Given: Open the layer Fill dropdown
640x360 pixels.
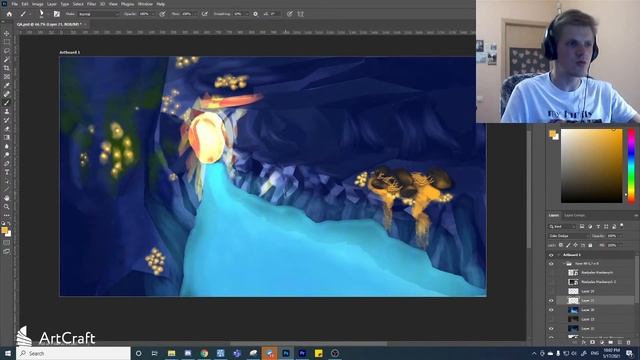Looking at the screenshot, I should coord(620,245).
